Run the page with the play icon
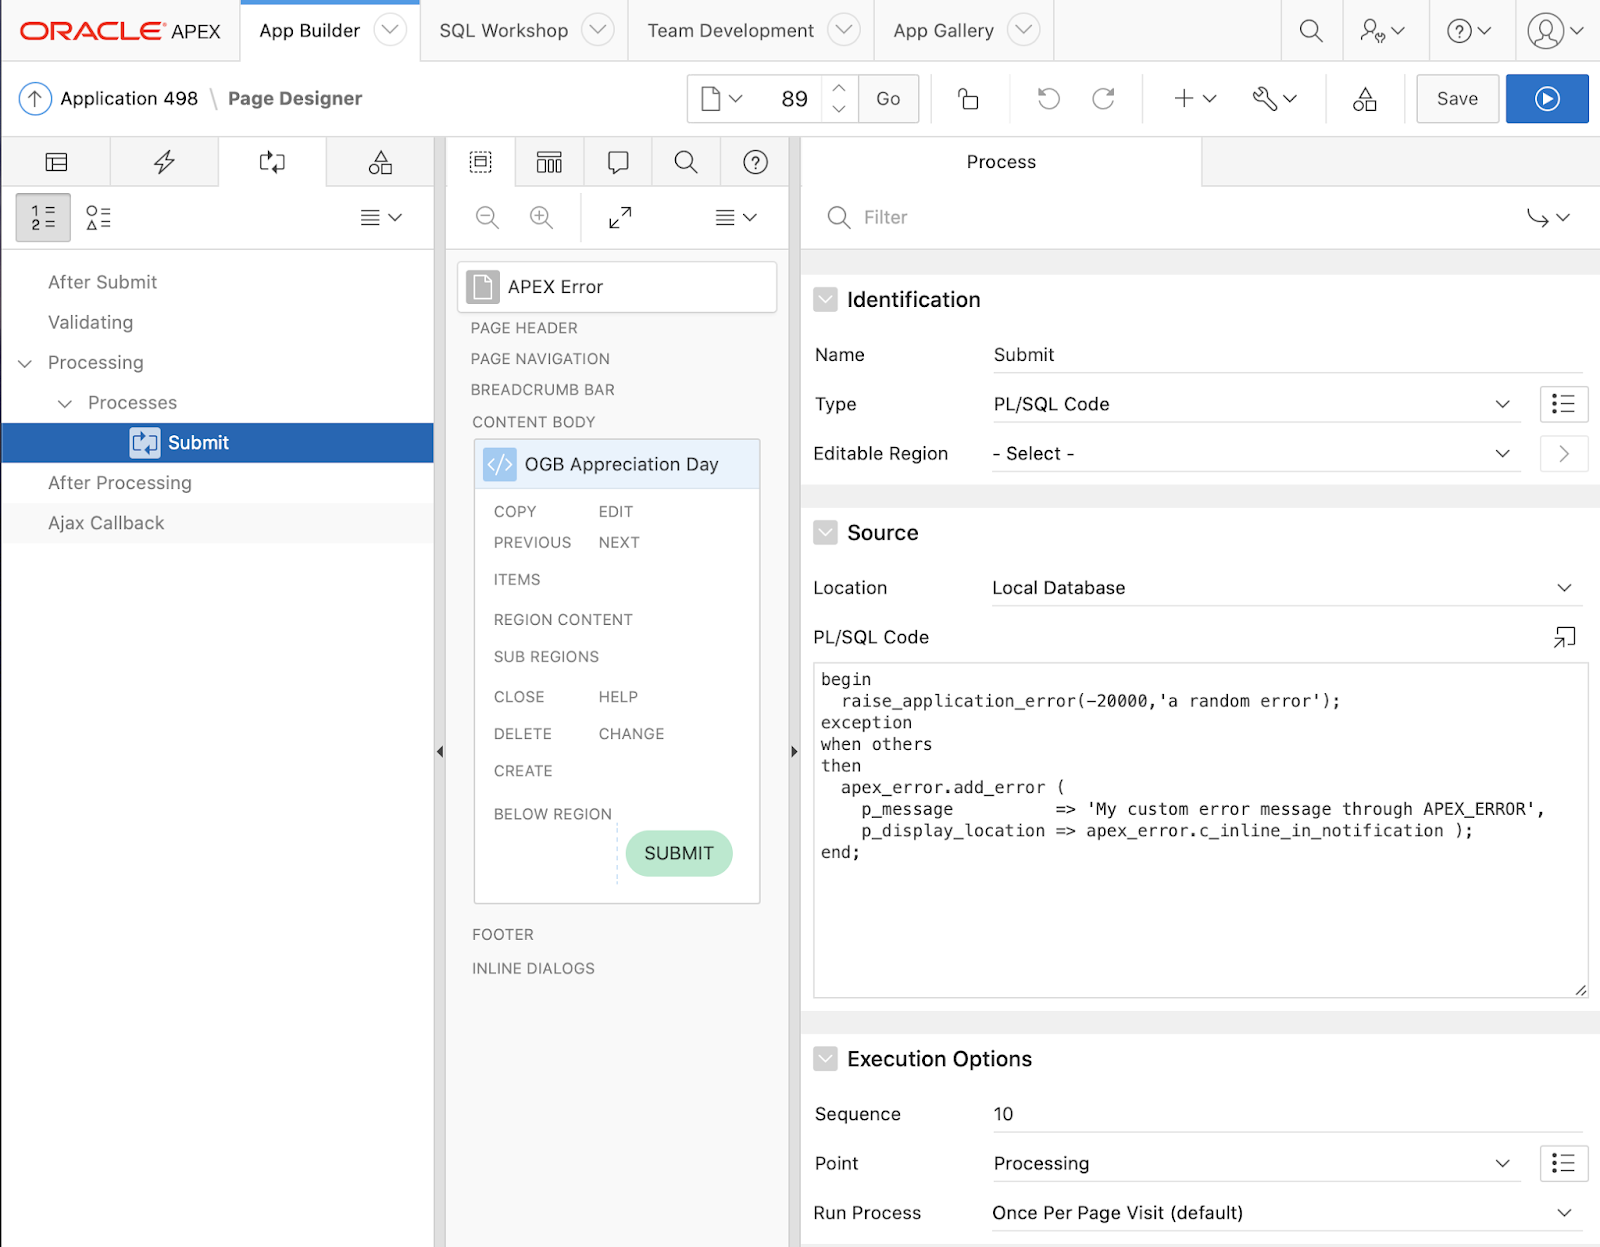Viewport: 1600px width, 1247px height. click(1546, 98)
